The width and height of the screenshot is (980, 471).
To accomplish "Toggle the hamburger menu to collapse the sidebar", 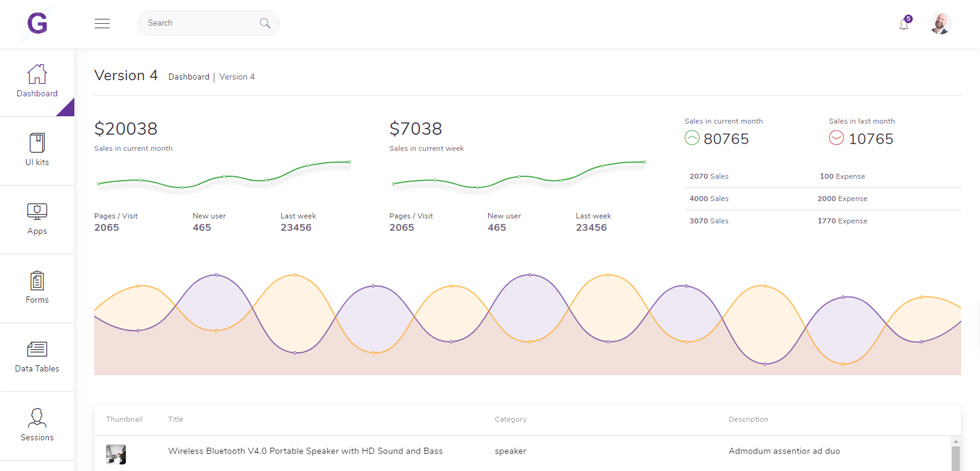I will pos(102,24).
